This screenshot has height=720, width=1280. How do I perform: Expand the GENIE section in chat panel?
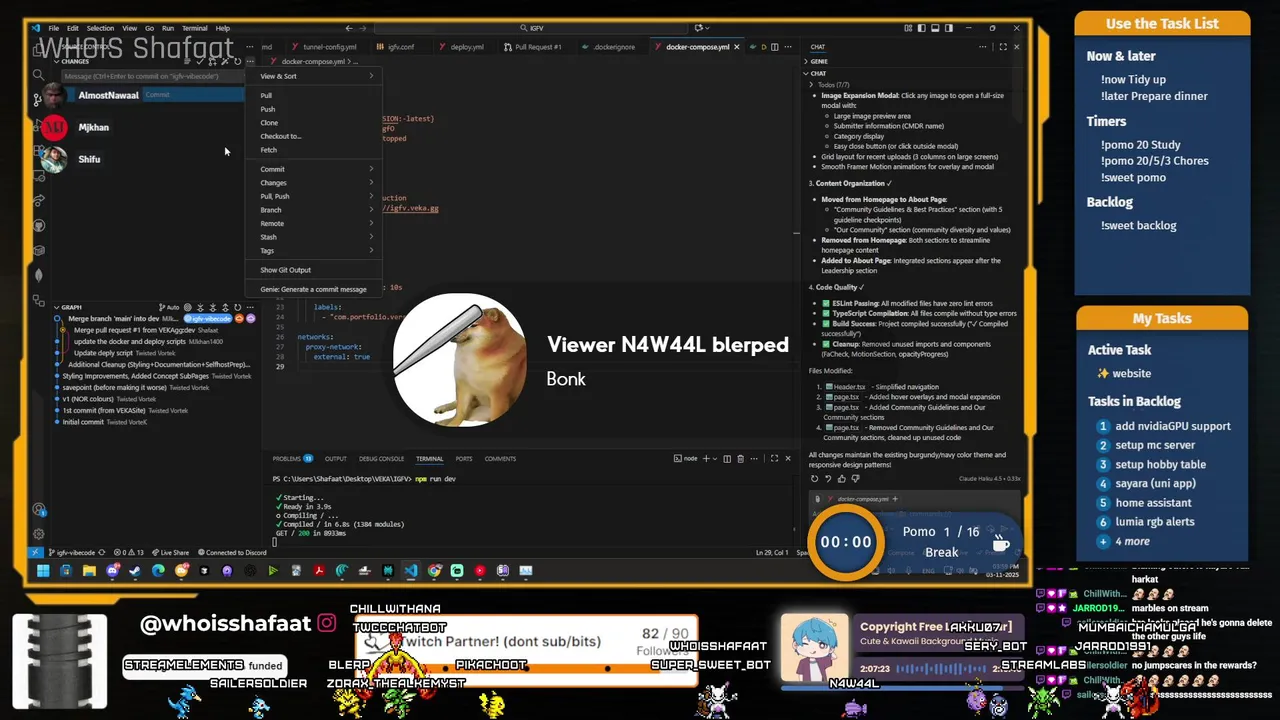815,61
